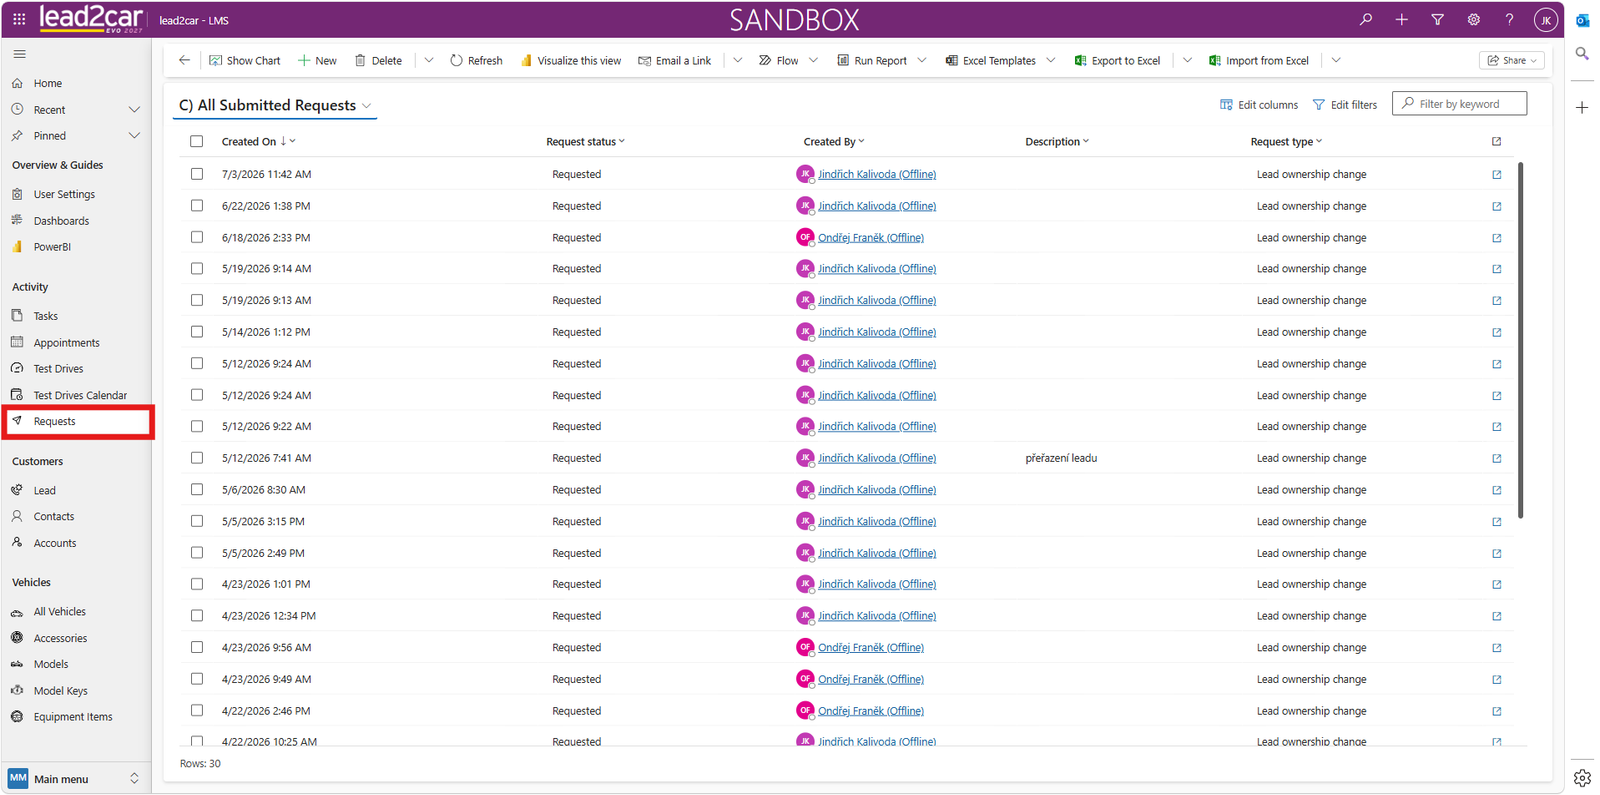Image resolution: width=1600 pixels, height=795 pixels.
Task: Click the search magnifier in header
Action: click(x=1366, y=19)
